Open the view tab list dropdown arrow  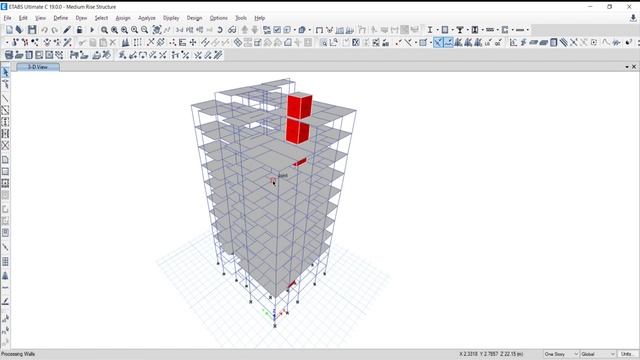click(x=627, y=67)
